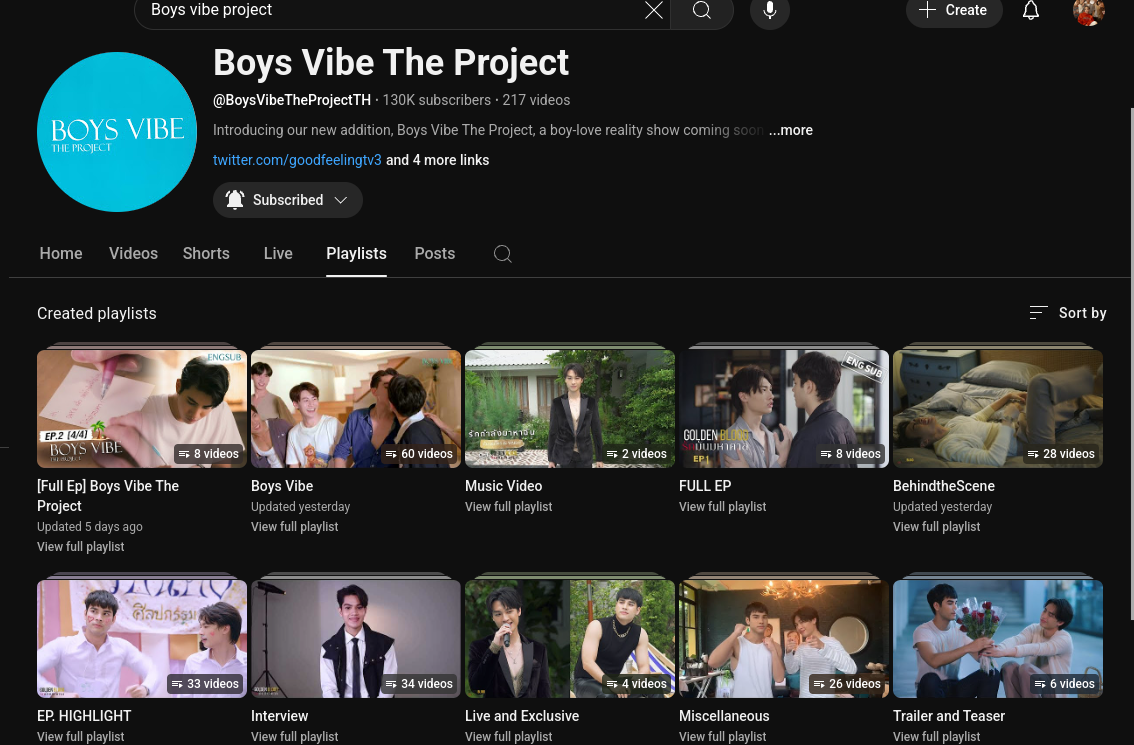Click the 28 videos badge on BehindtheScene
The height and width of the screenshot is (745, 1134).
[1061, 454]
